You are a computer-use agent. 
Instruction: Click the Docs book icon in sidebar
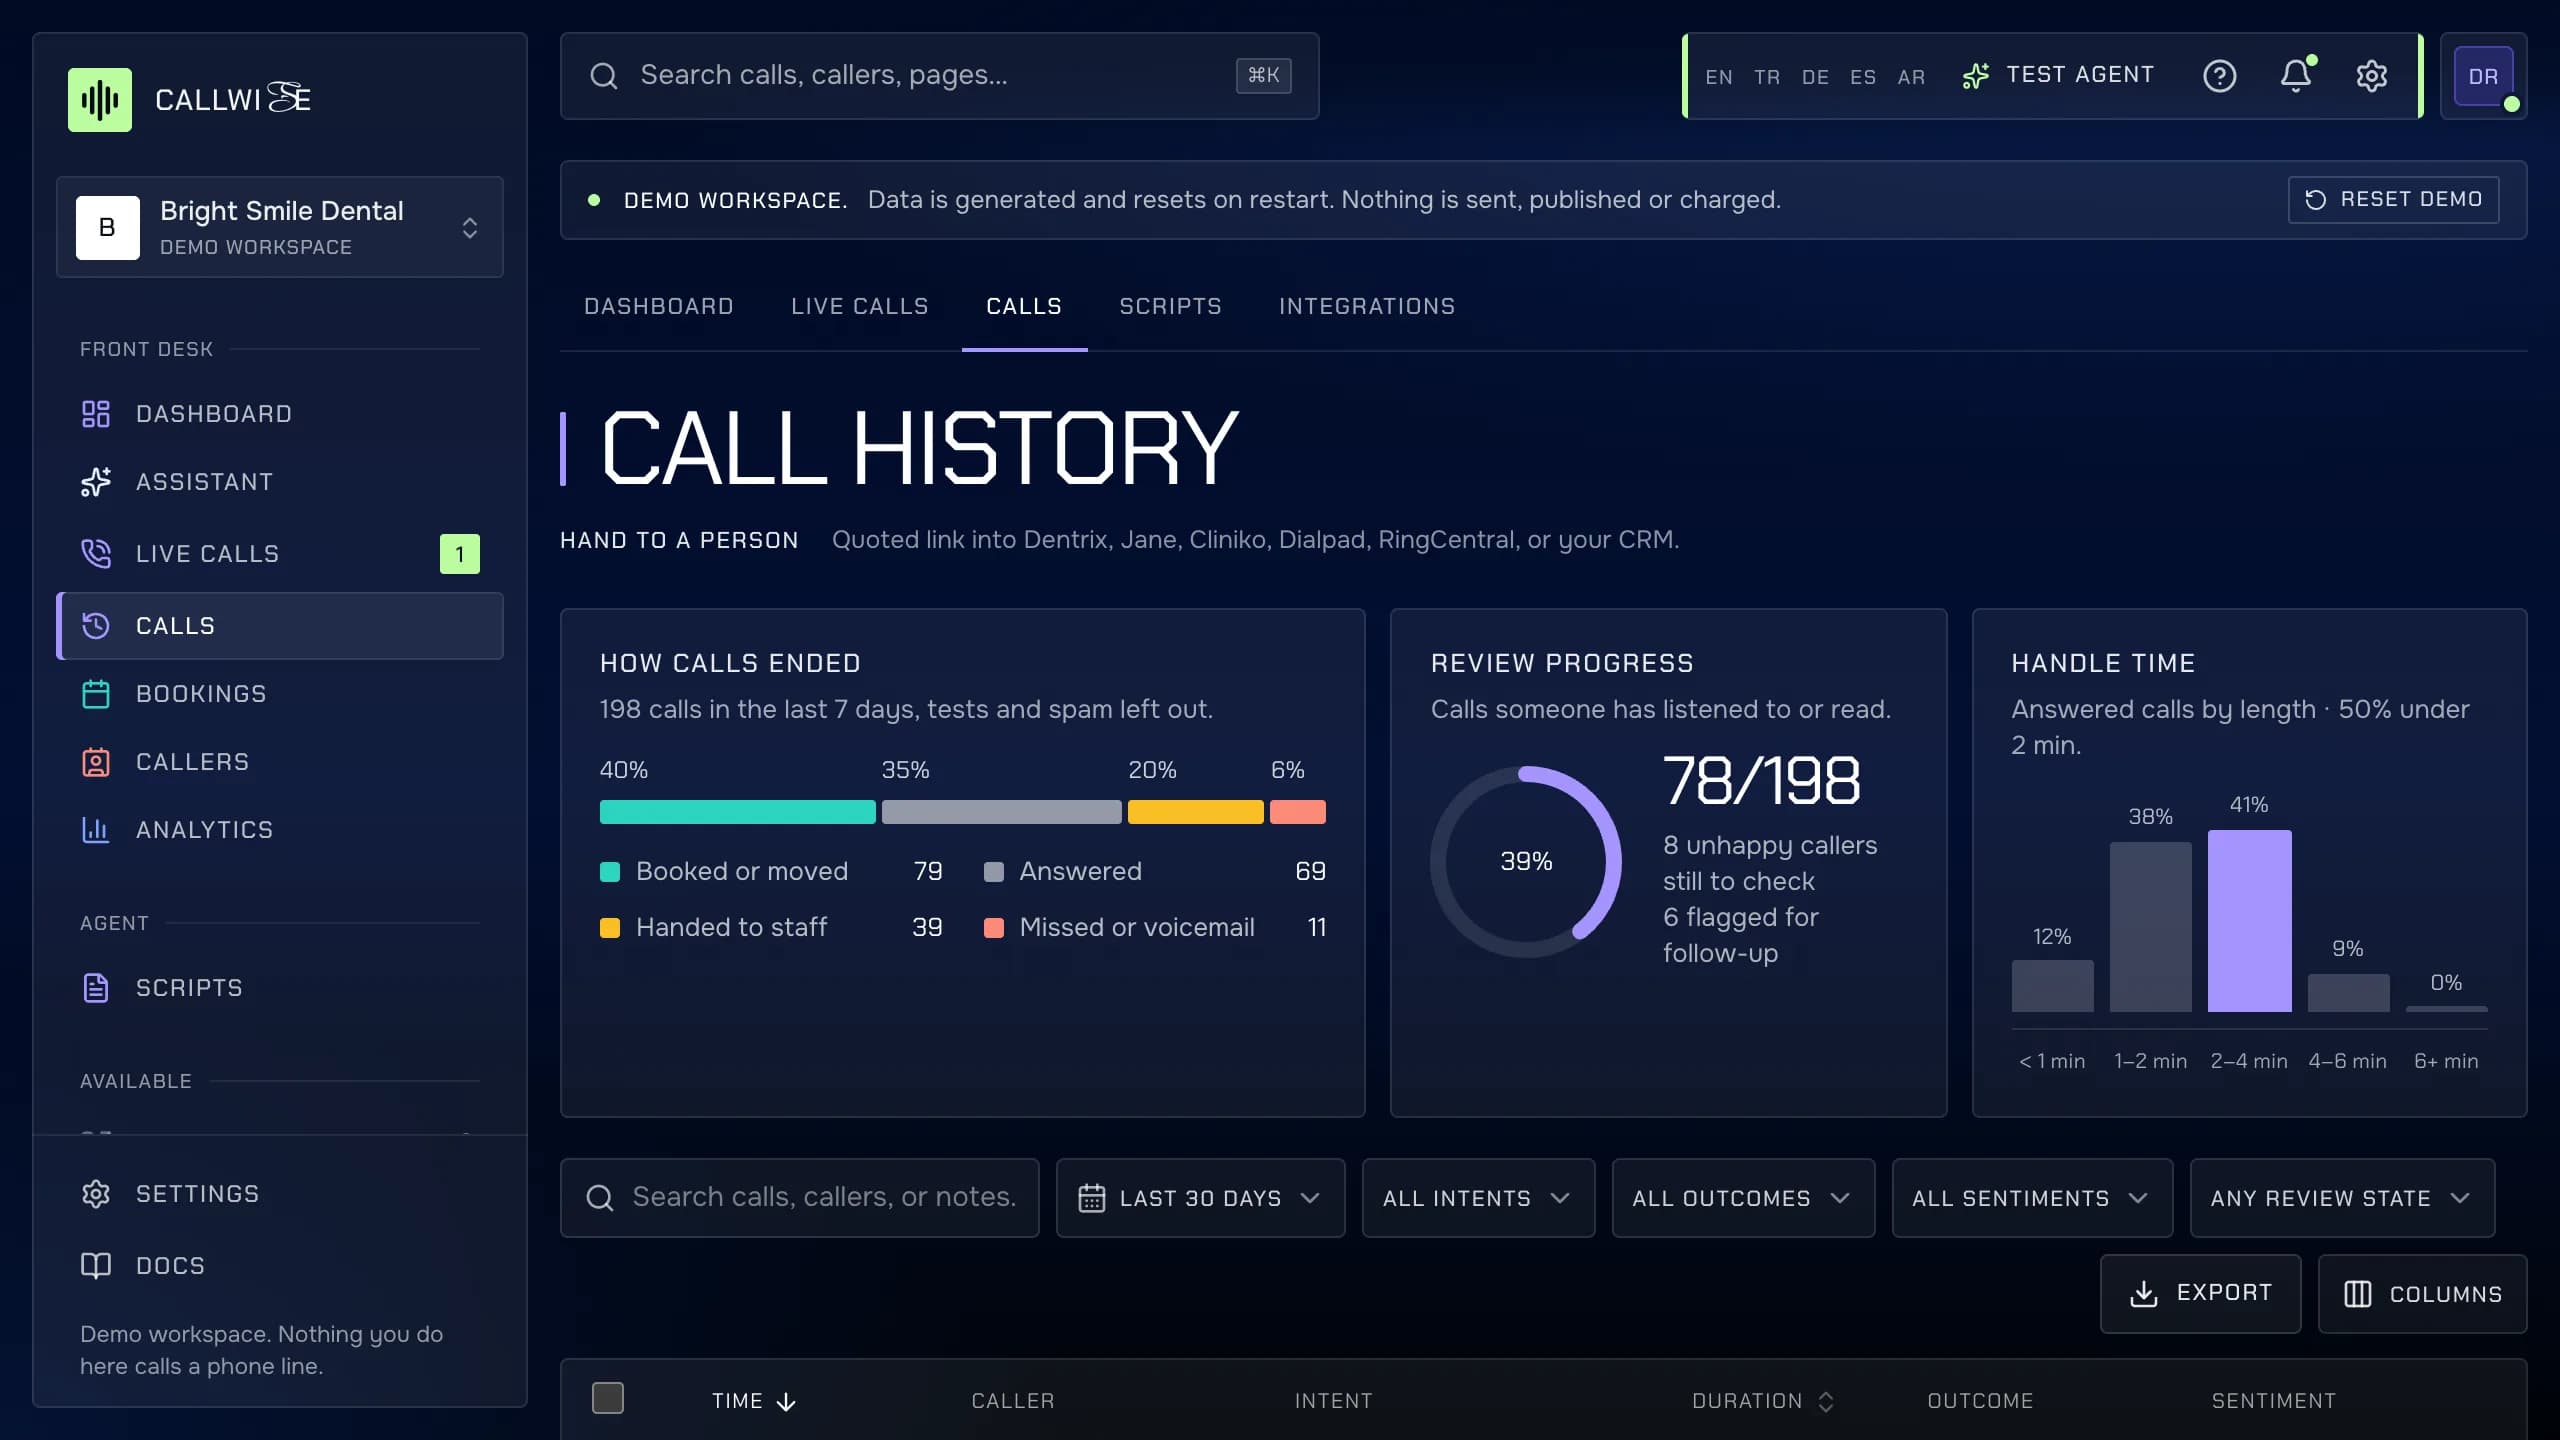tap(96, 1266)
